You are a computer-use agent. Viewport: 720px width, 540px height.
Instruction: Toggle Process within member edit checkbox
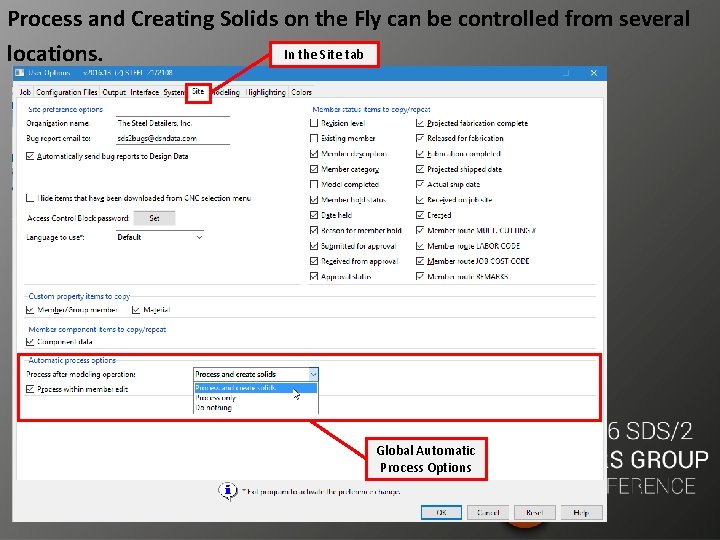coord(30,389)
